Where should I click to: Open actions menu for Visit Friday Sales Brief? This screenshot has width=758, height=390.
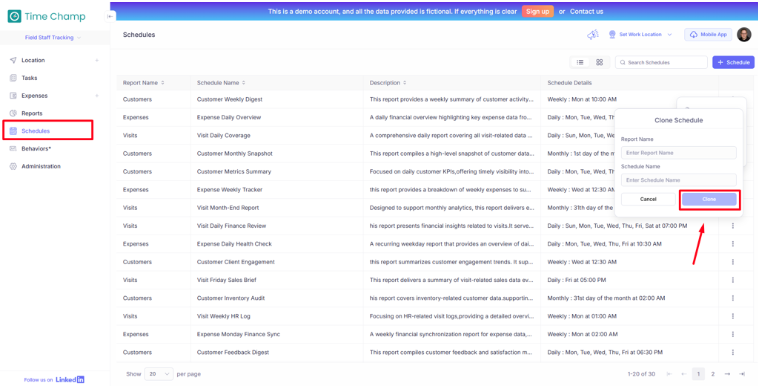point(733,280)
